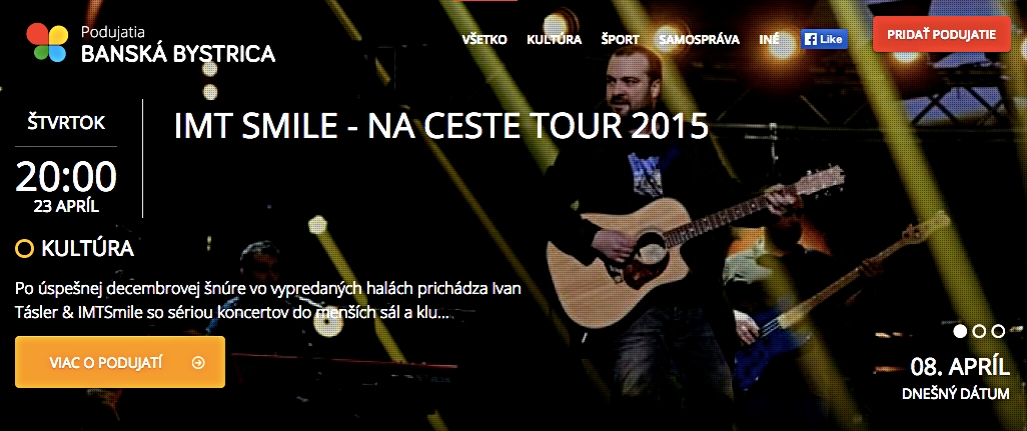Viewport: 1027px width, 431px height.
Task: Open the IMT SMILE - NA CESTE TOUR 2015 title
Action: tap(441, 126)
